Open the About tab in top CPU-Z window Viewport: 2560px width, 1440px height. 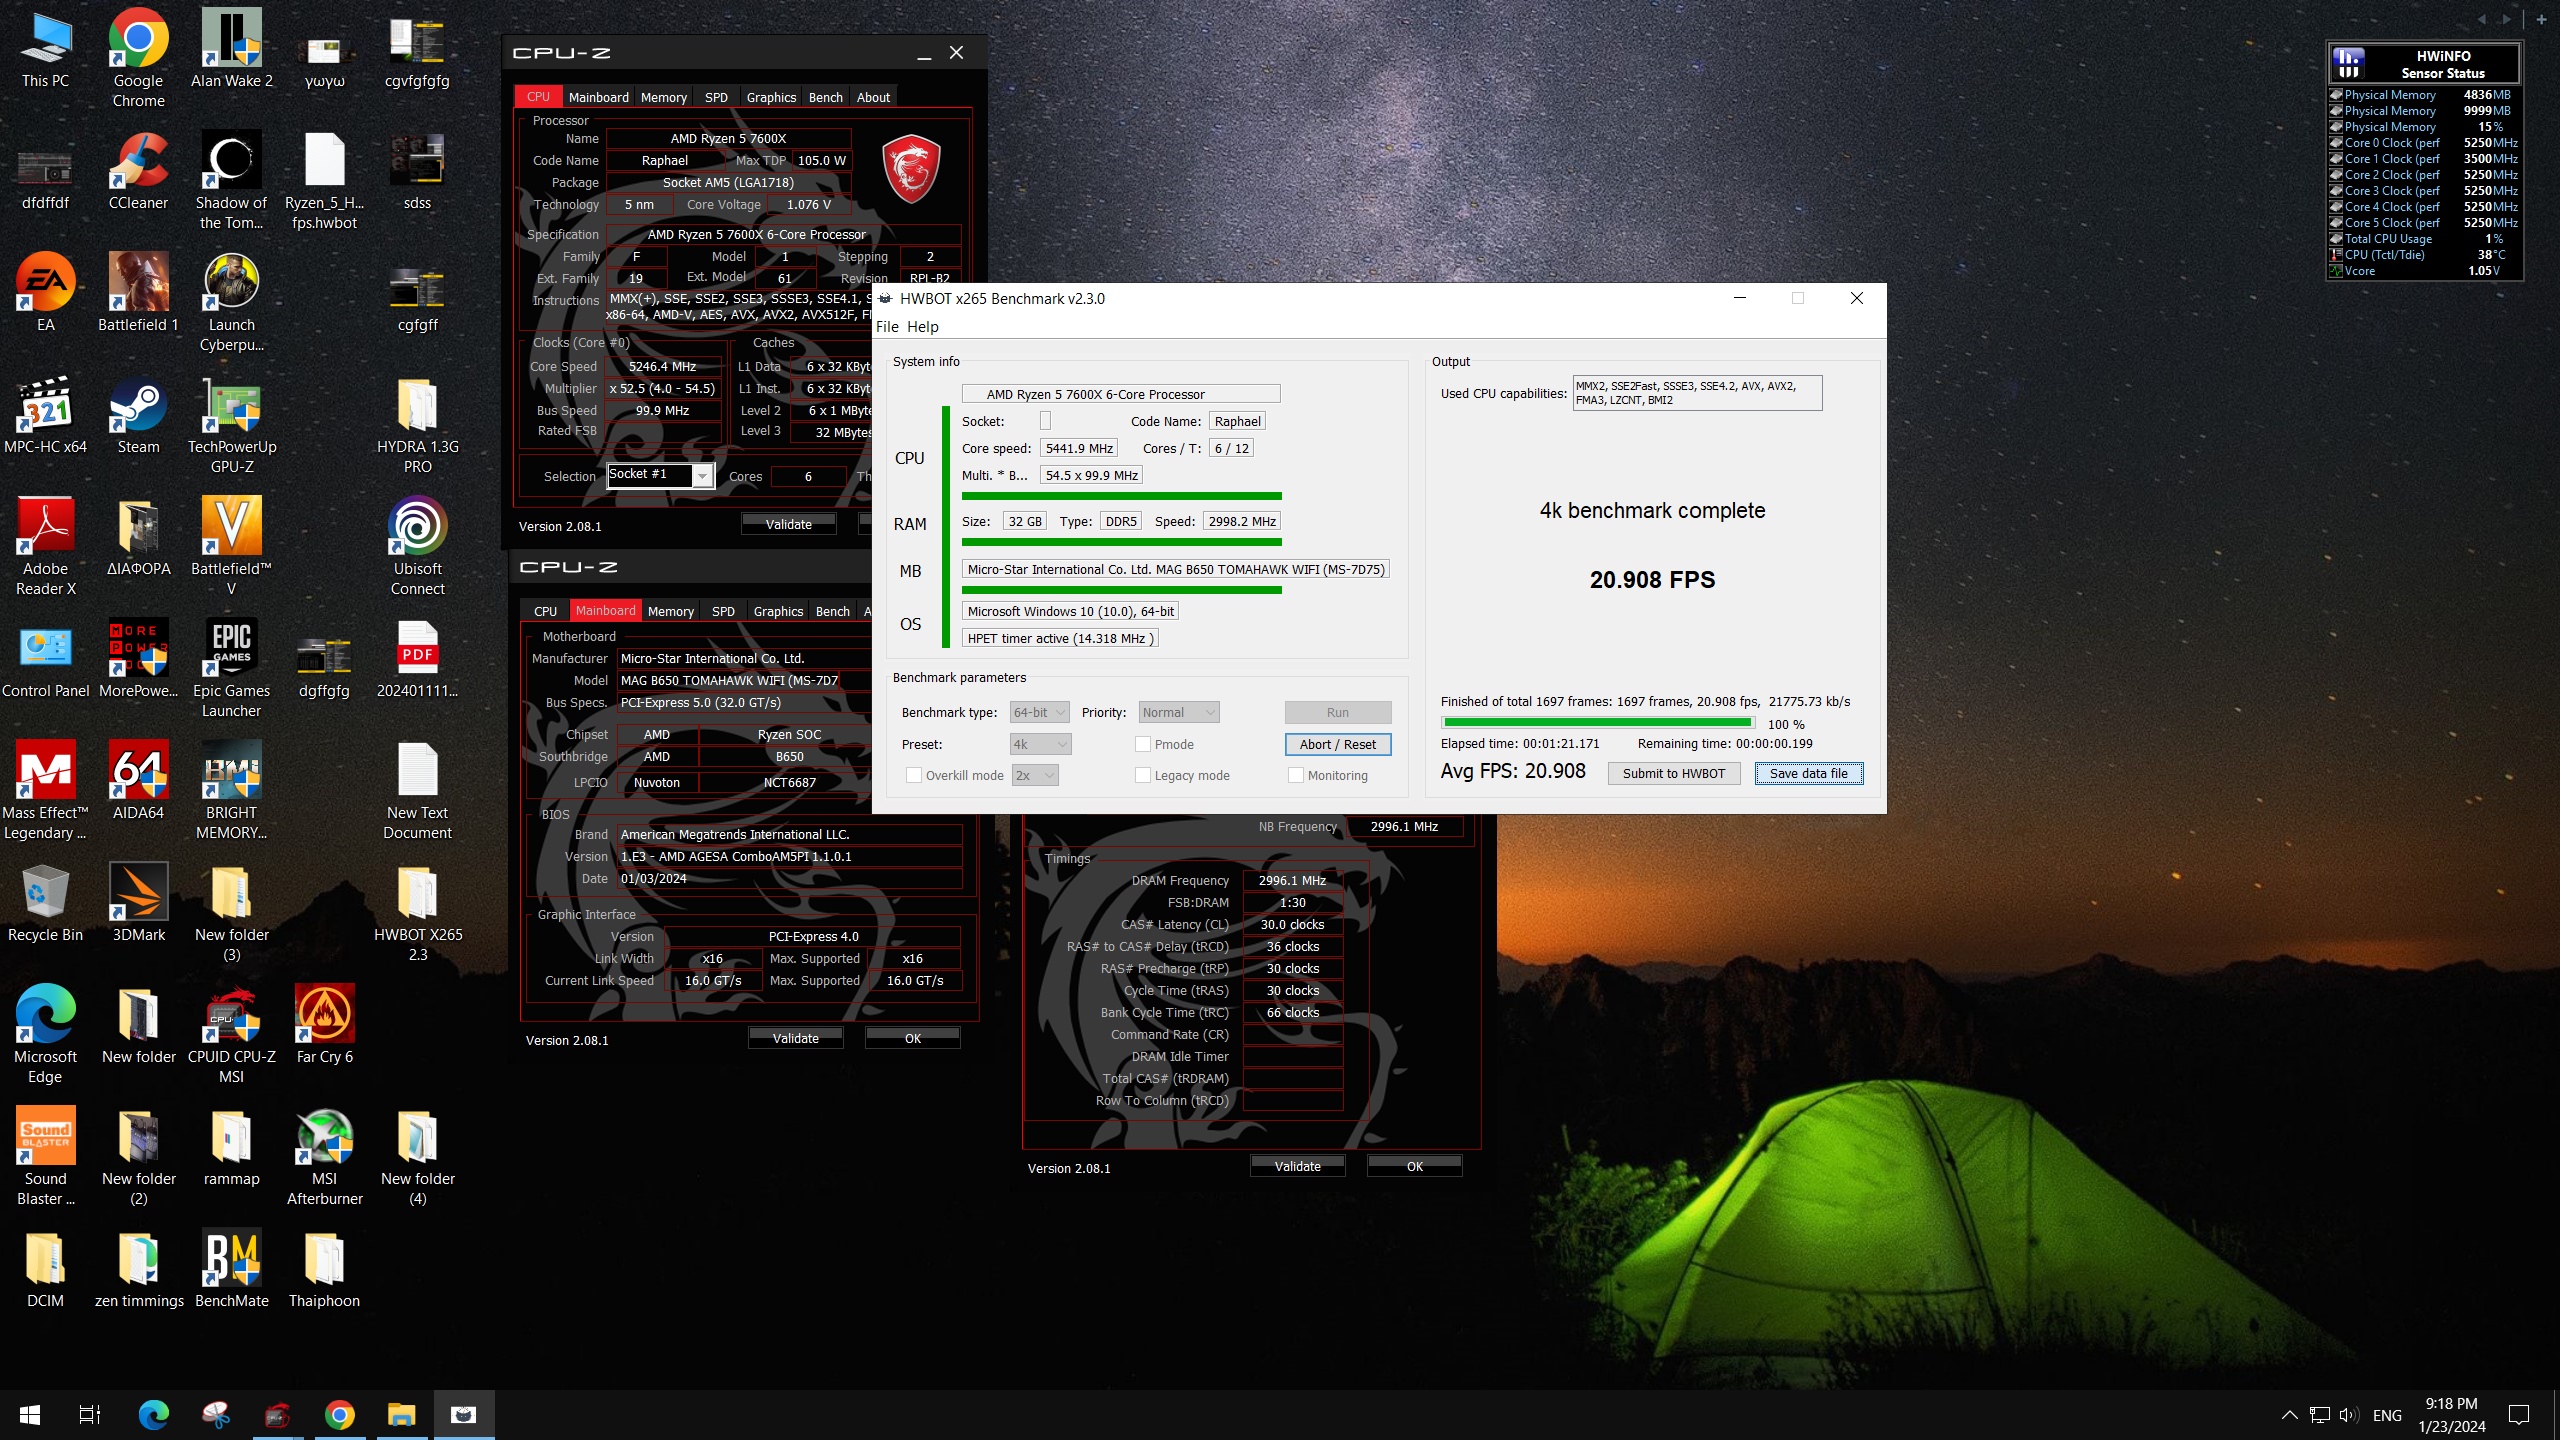(x=873, y=97)
